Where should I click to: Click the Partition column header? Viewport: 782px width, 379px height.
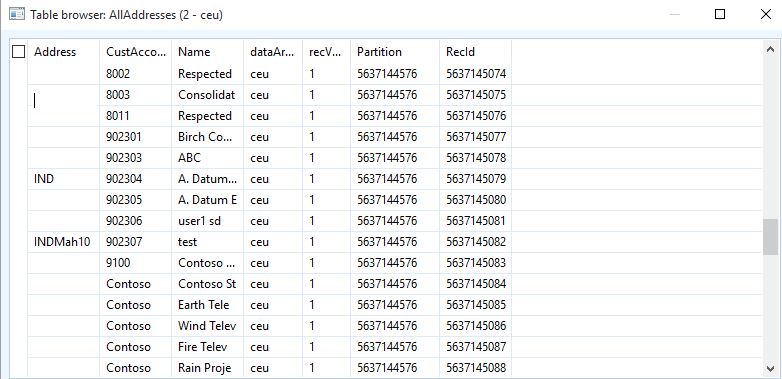point(395,52)
